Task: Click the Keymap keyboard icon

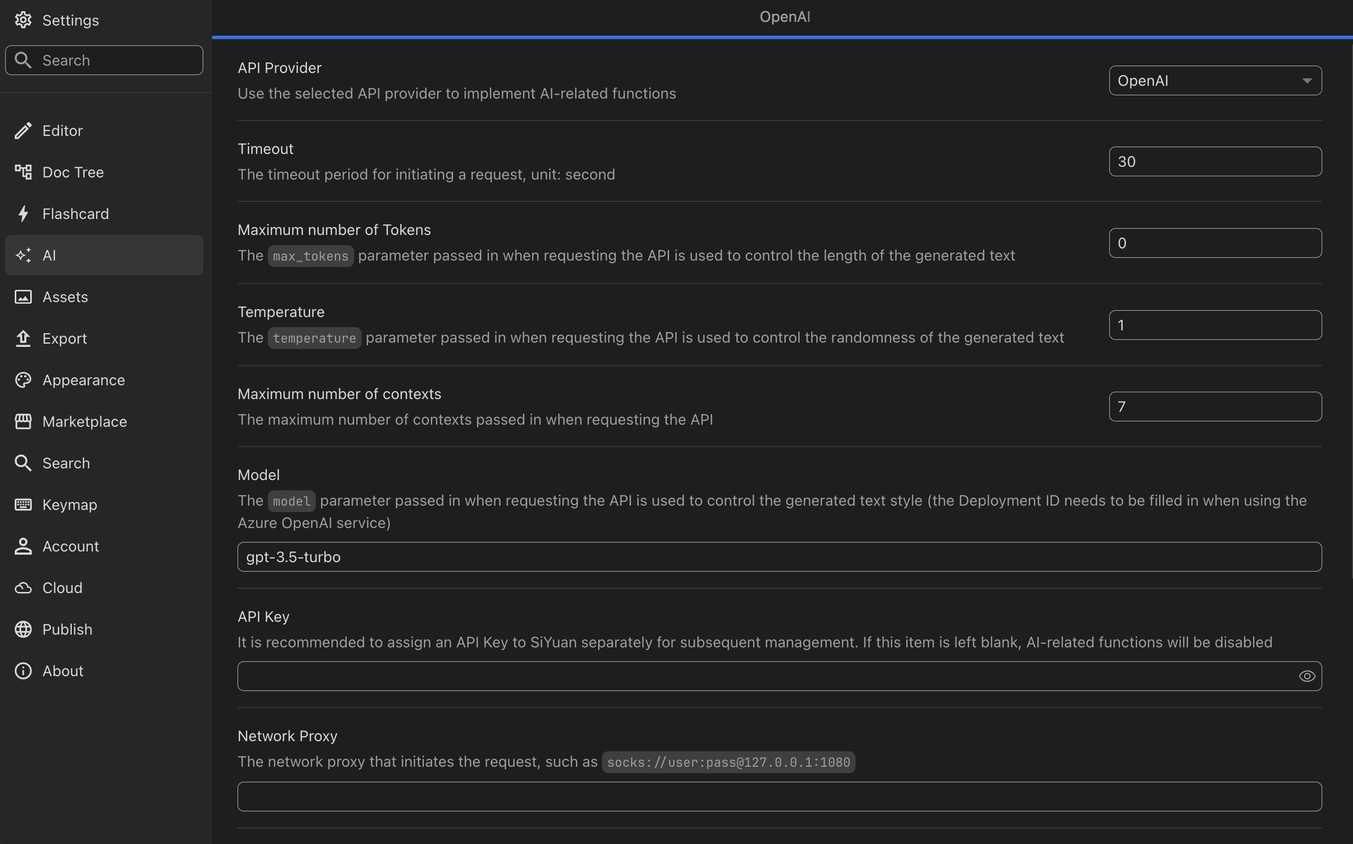Action: (x=23, y=505)
